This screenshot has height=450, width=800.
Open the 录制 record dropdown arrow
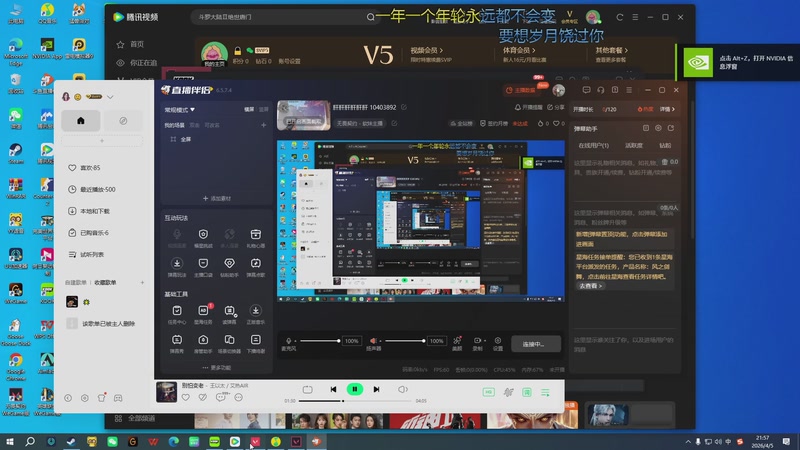pyautogui.click(x=485, y=340)
